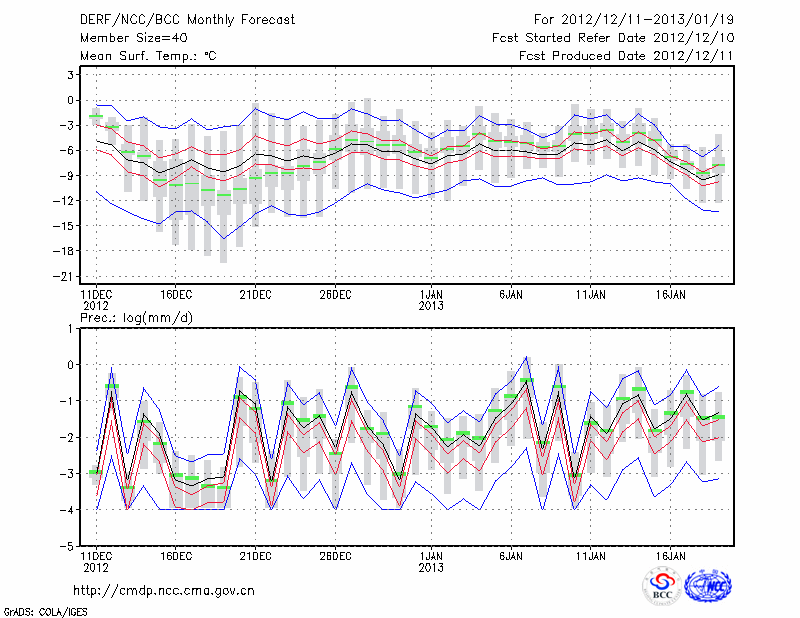Click the -12 value on temperature y-axis
The image size is (800, 618).
coord(68,201)
